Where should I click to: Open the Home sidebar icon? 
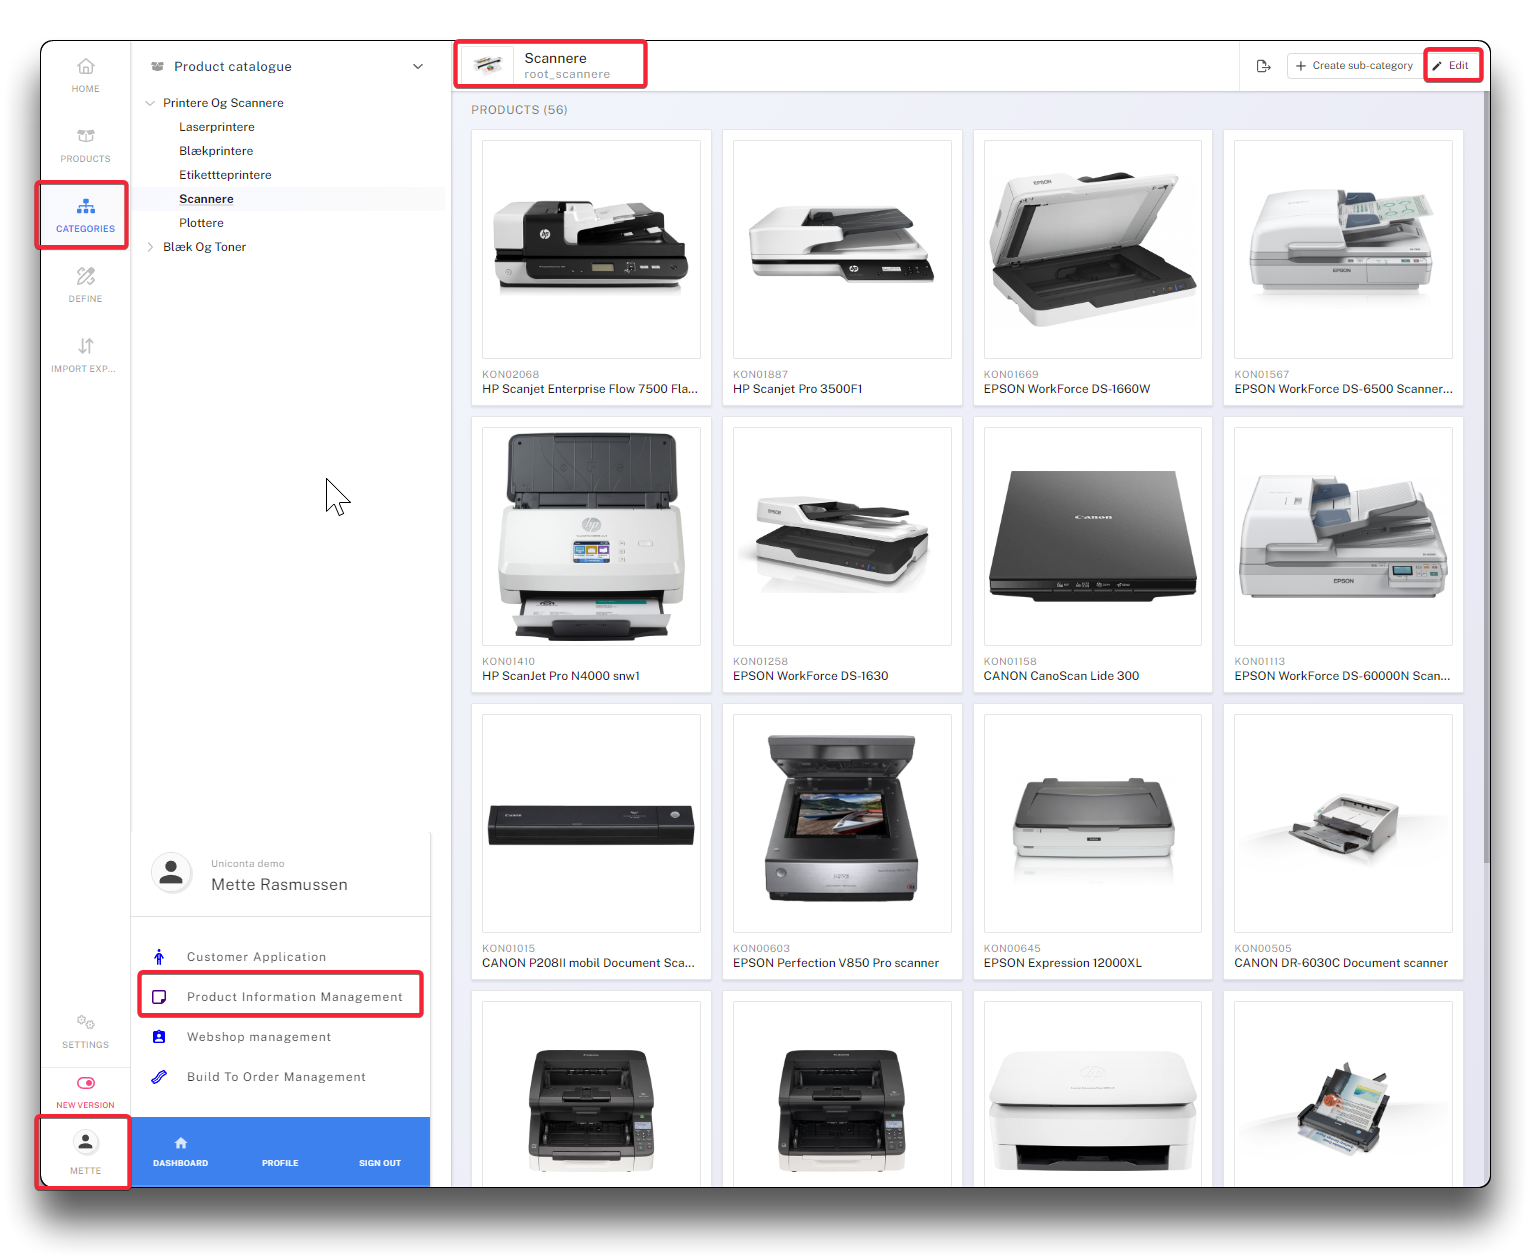pos(86,75)
